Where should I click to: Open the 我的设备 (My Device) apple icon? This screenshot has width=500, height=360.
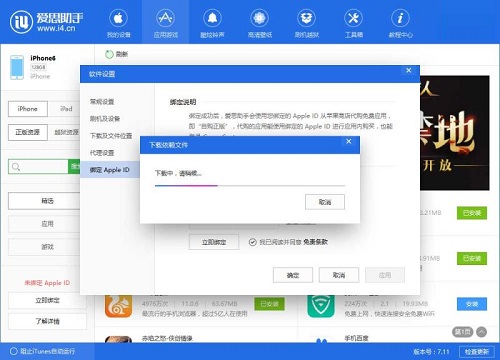pos(118,18)
